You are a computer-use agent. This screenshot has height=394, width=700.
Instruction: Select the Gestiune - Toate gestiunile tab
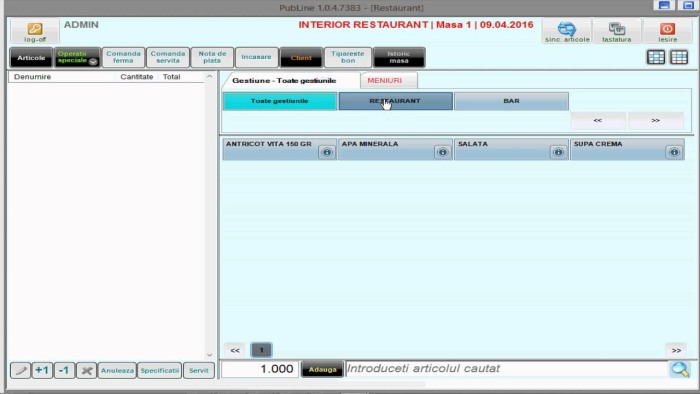pos(284,81)
